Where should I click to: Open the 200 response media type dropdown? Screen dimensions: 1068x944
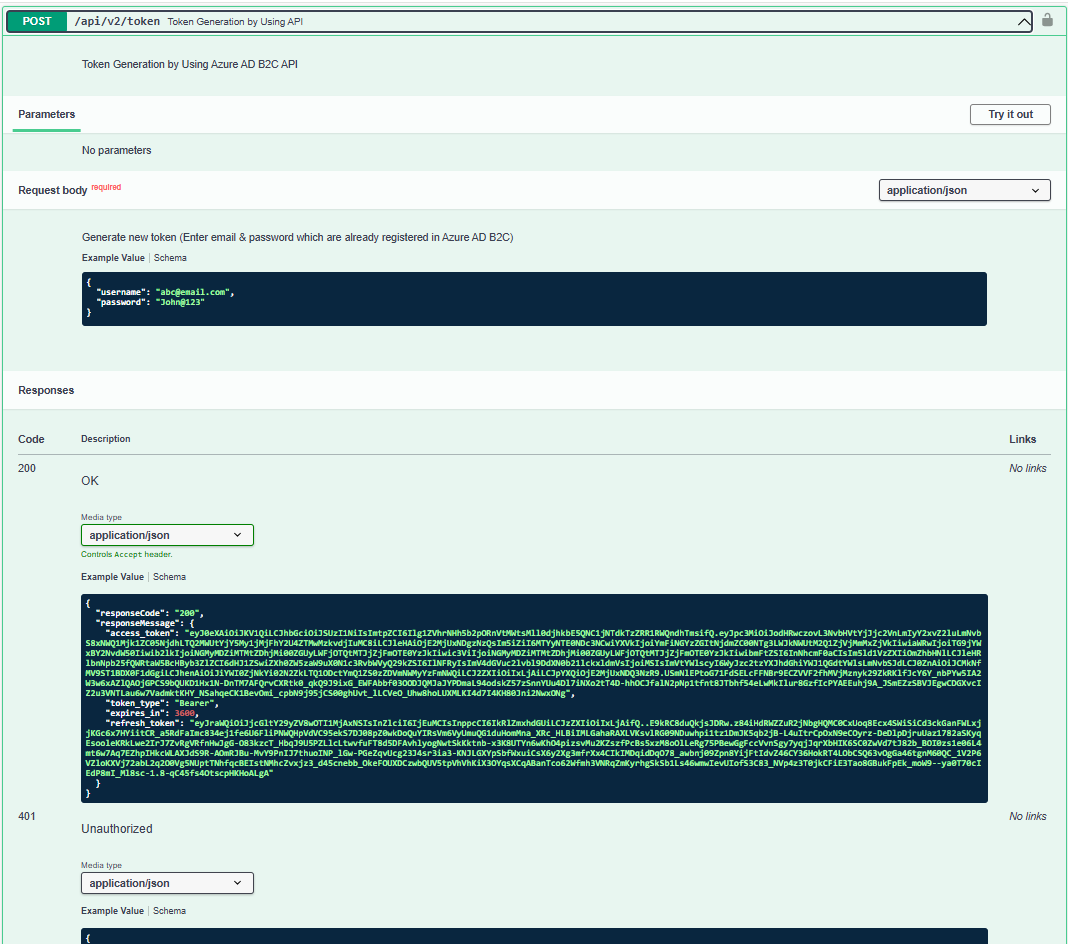[x=167, y=535]
